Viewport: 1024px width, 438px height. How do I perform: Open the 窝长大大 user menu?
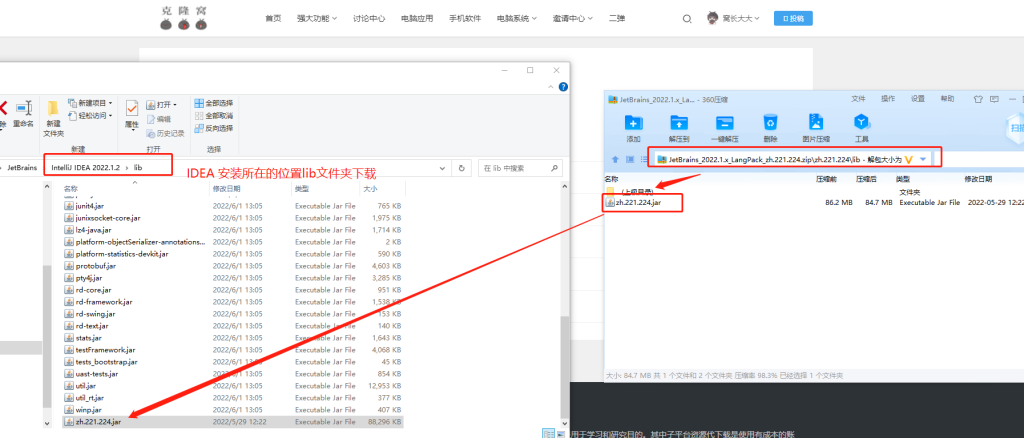(x=733, y=18)
